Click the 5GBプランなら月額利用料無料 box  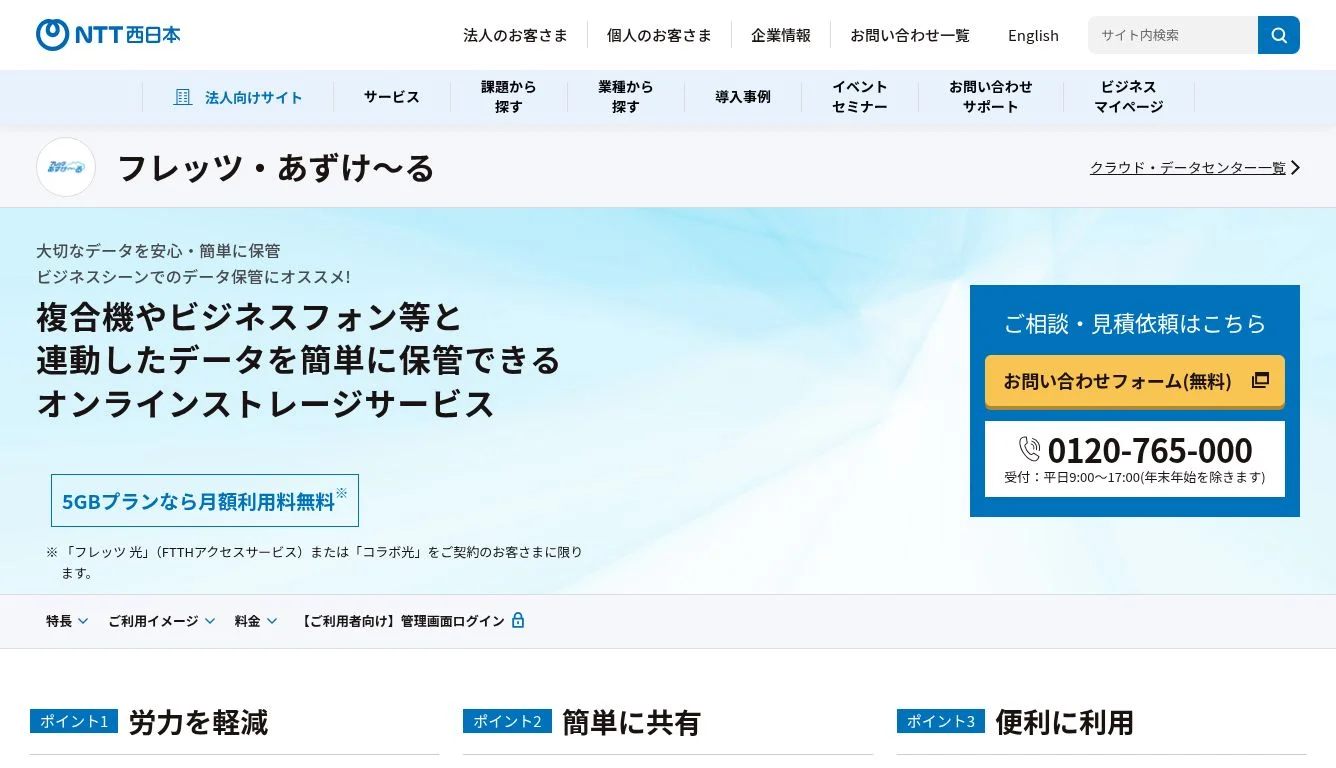pos(205,500)
